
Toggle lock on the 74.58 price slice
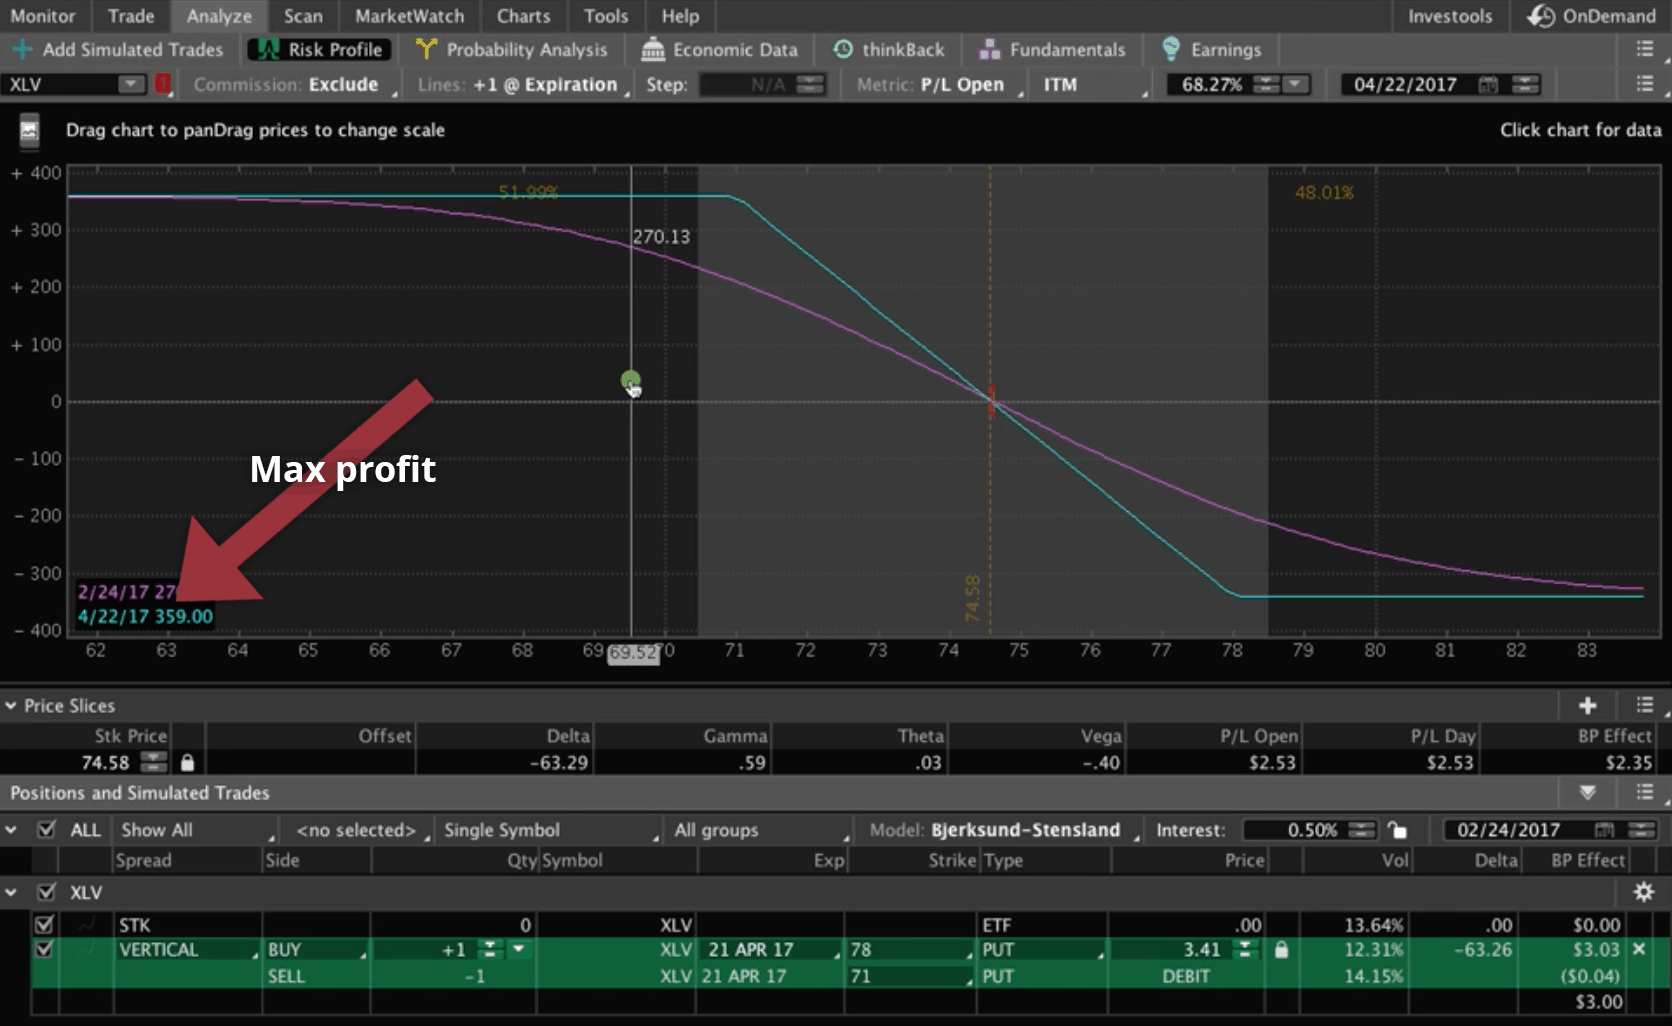[x=187, y=762]
